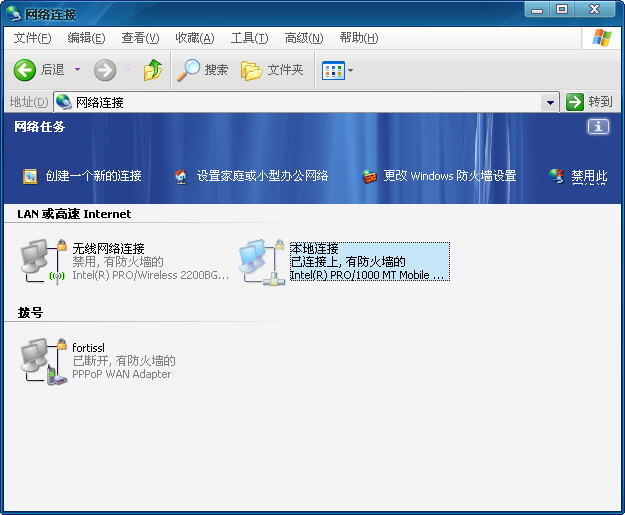Click 设置家庭或小型办公网络 link
Screen dimensions: 625x515
pos(262,176)
